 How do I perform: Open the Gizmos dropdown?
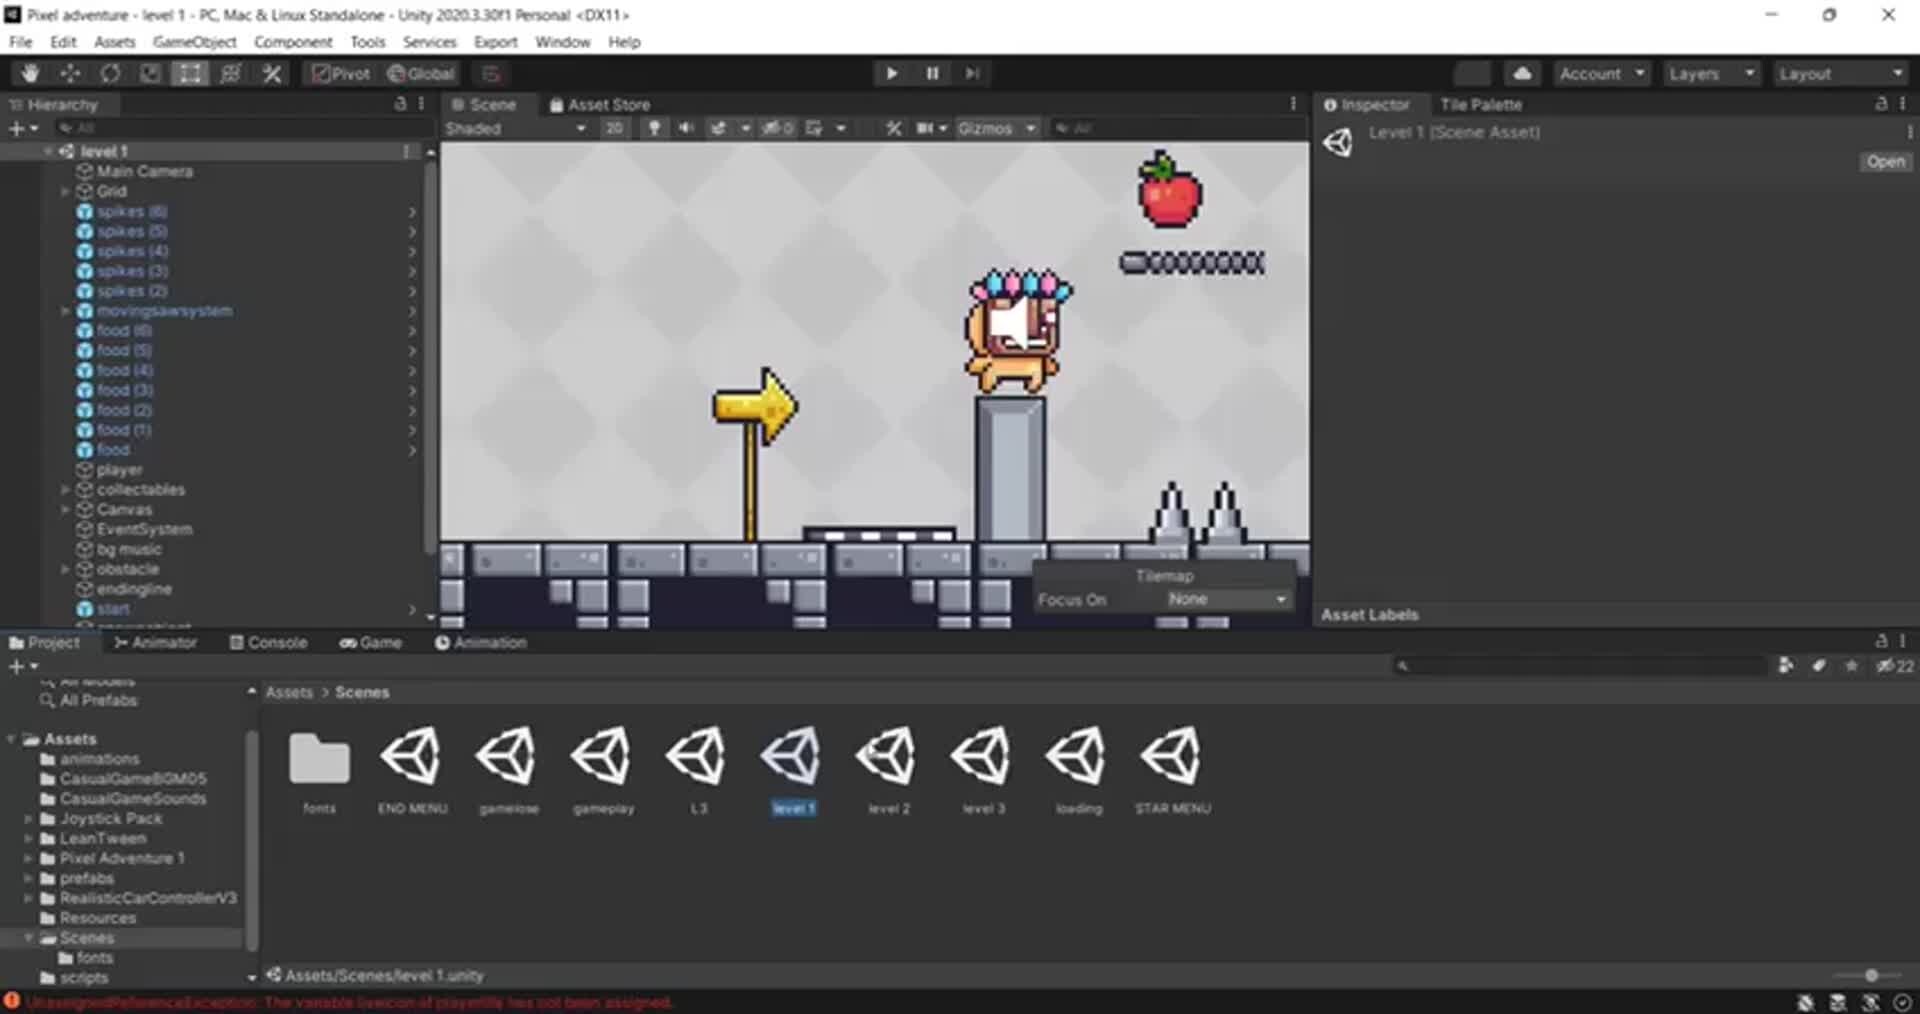point(995,128)
